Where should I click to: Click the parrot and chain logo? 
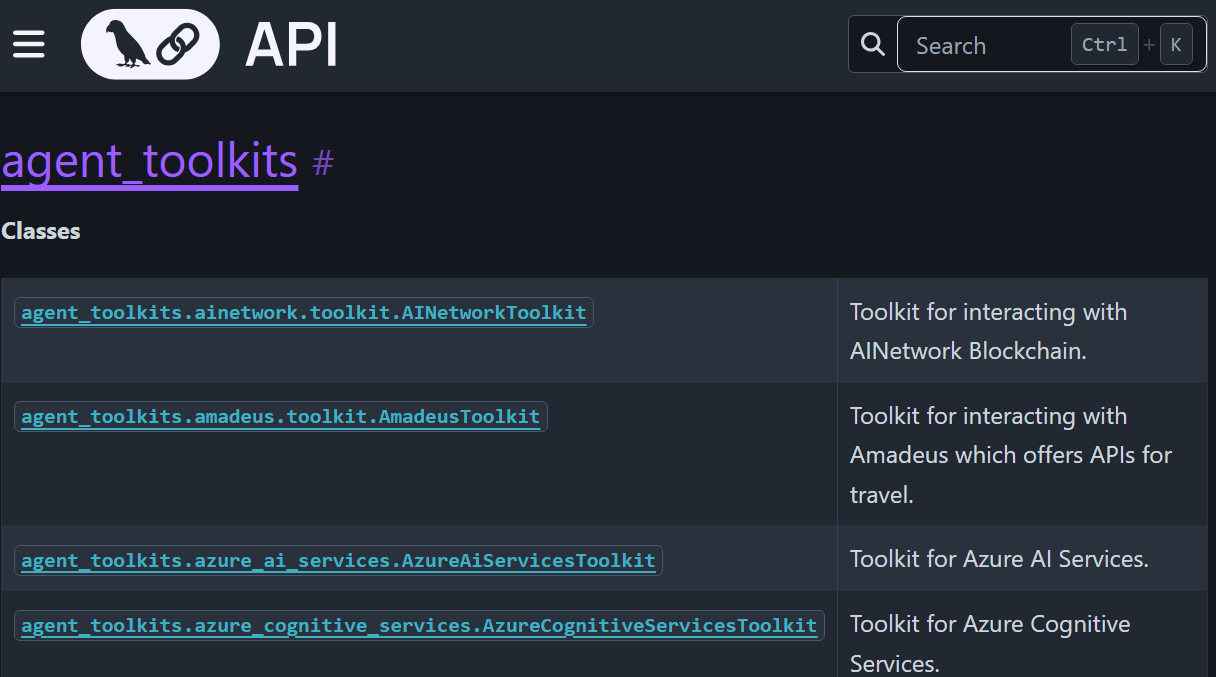(x=150, y=44)
